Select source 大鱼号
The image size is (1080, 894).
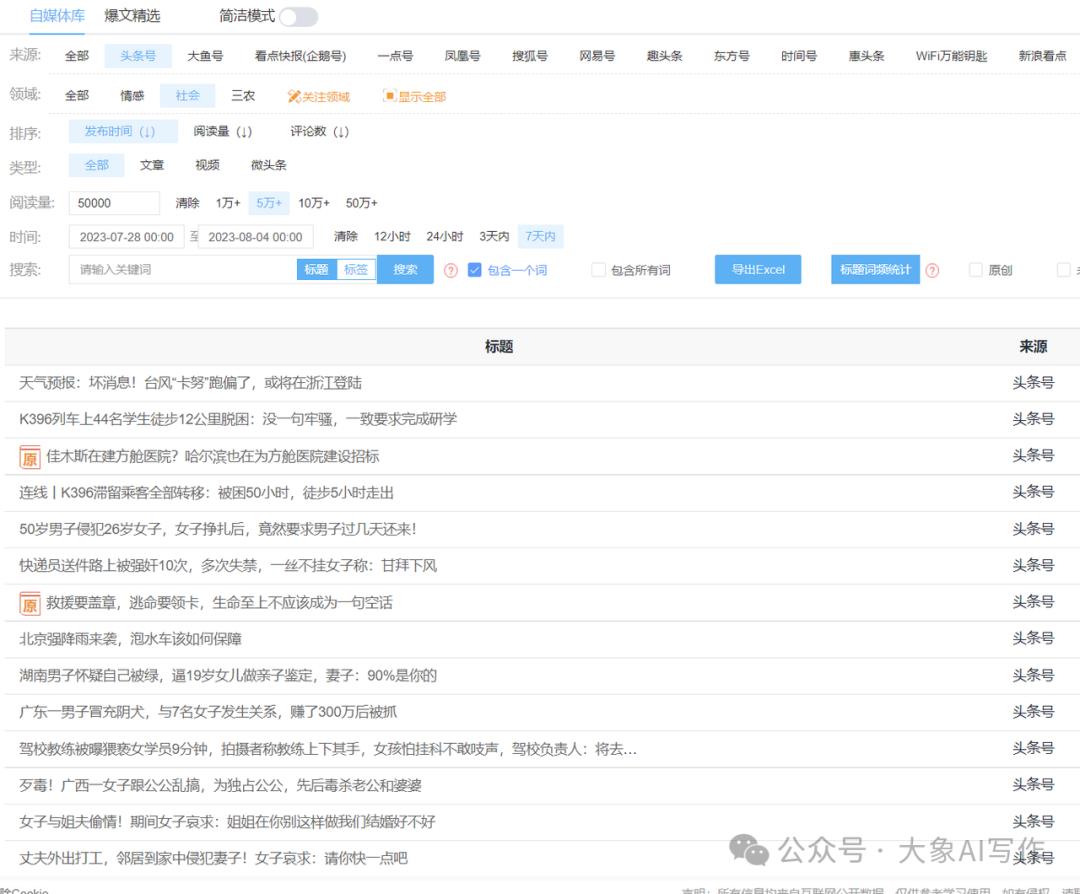coord(205,56)
